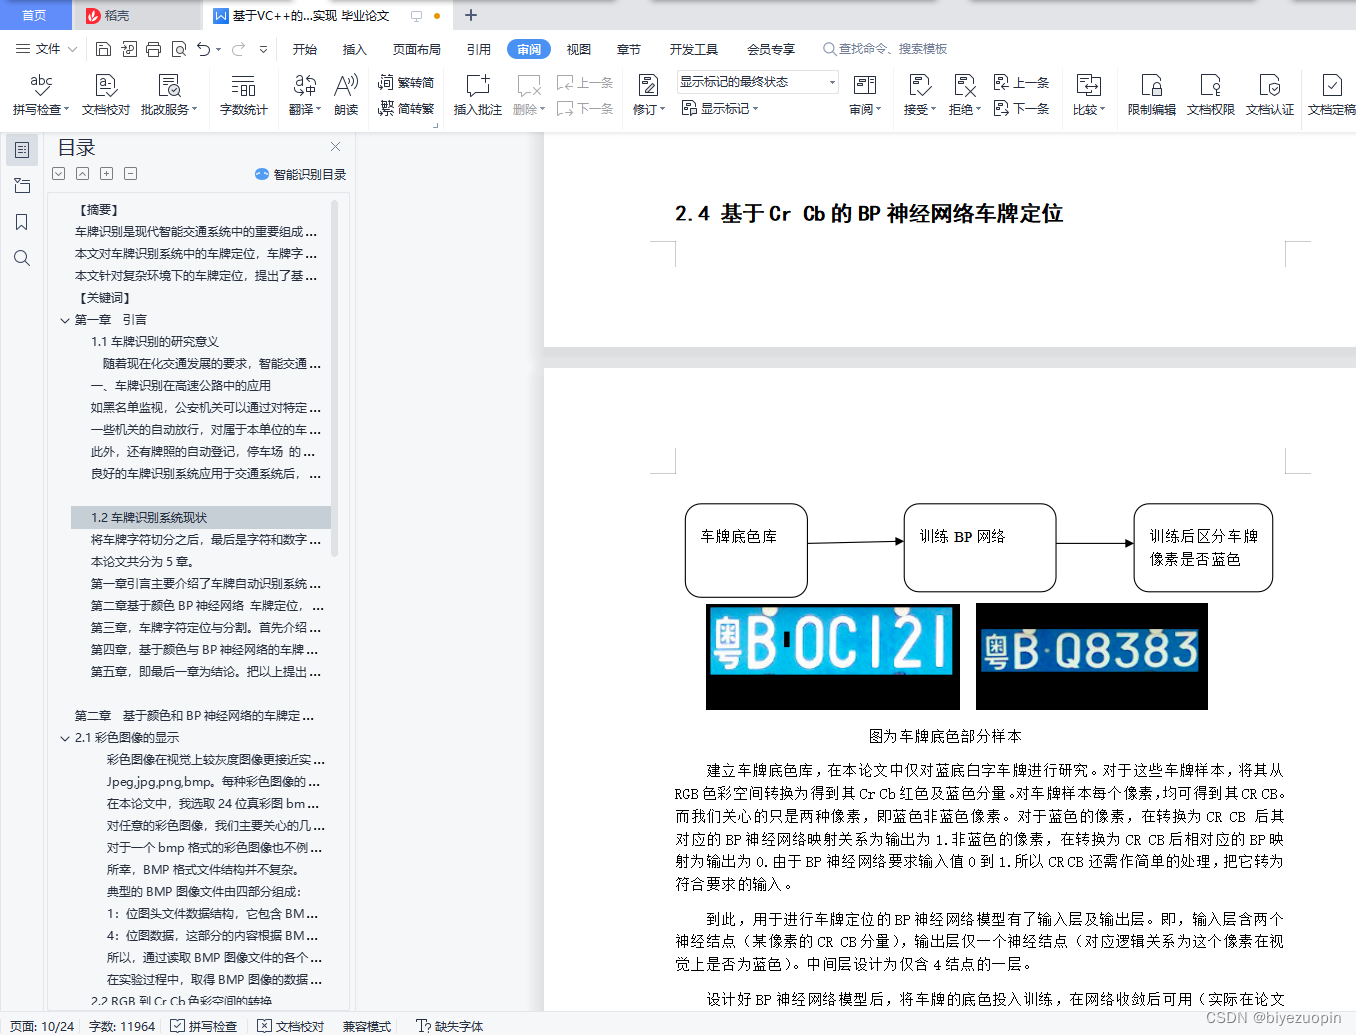Screen dimensions: 1356x1035
Task: Open the 会员专享 tab
Action: pyautogui.click(x=771, y=49)
